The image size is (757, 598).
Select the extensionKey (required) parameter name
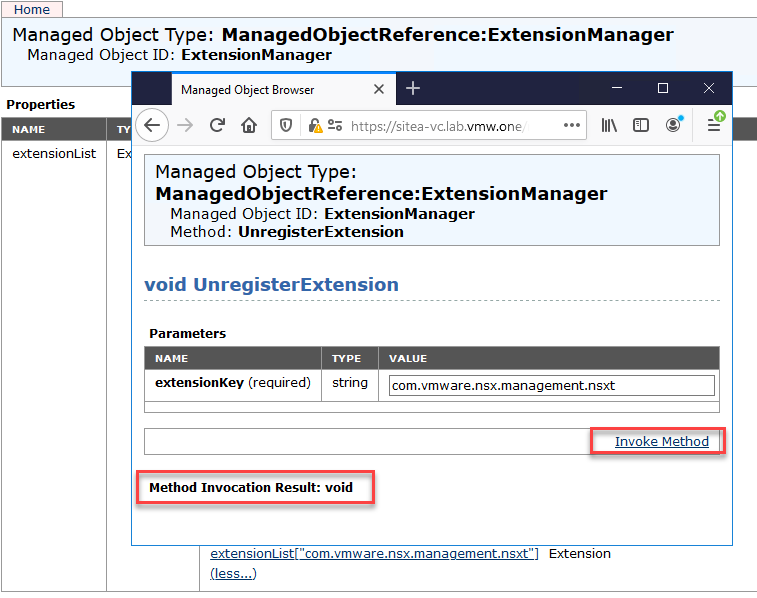[x=233, y=383]
